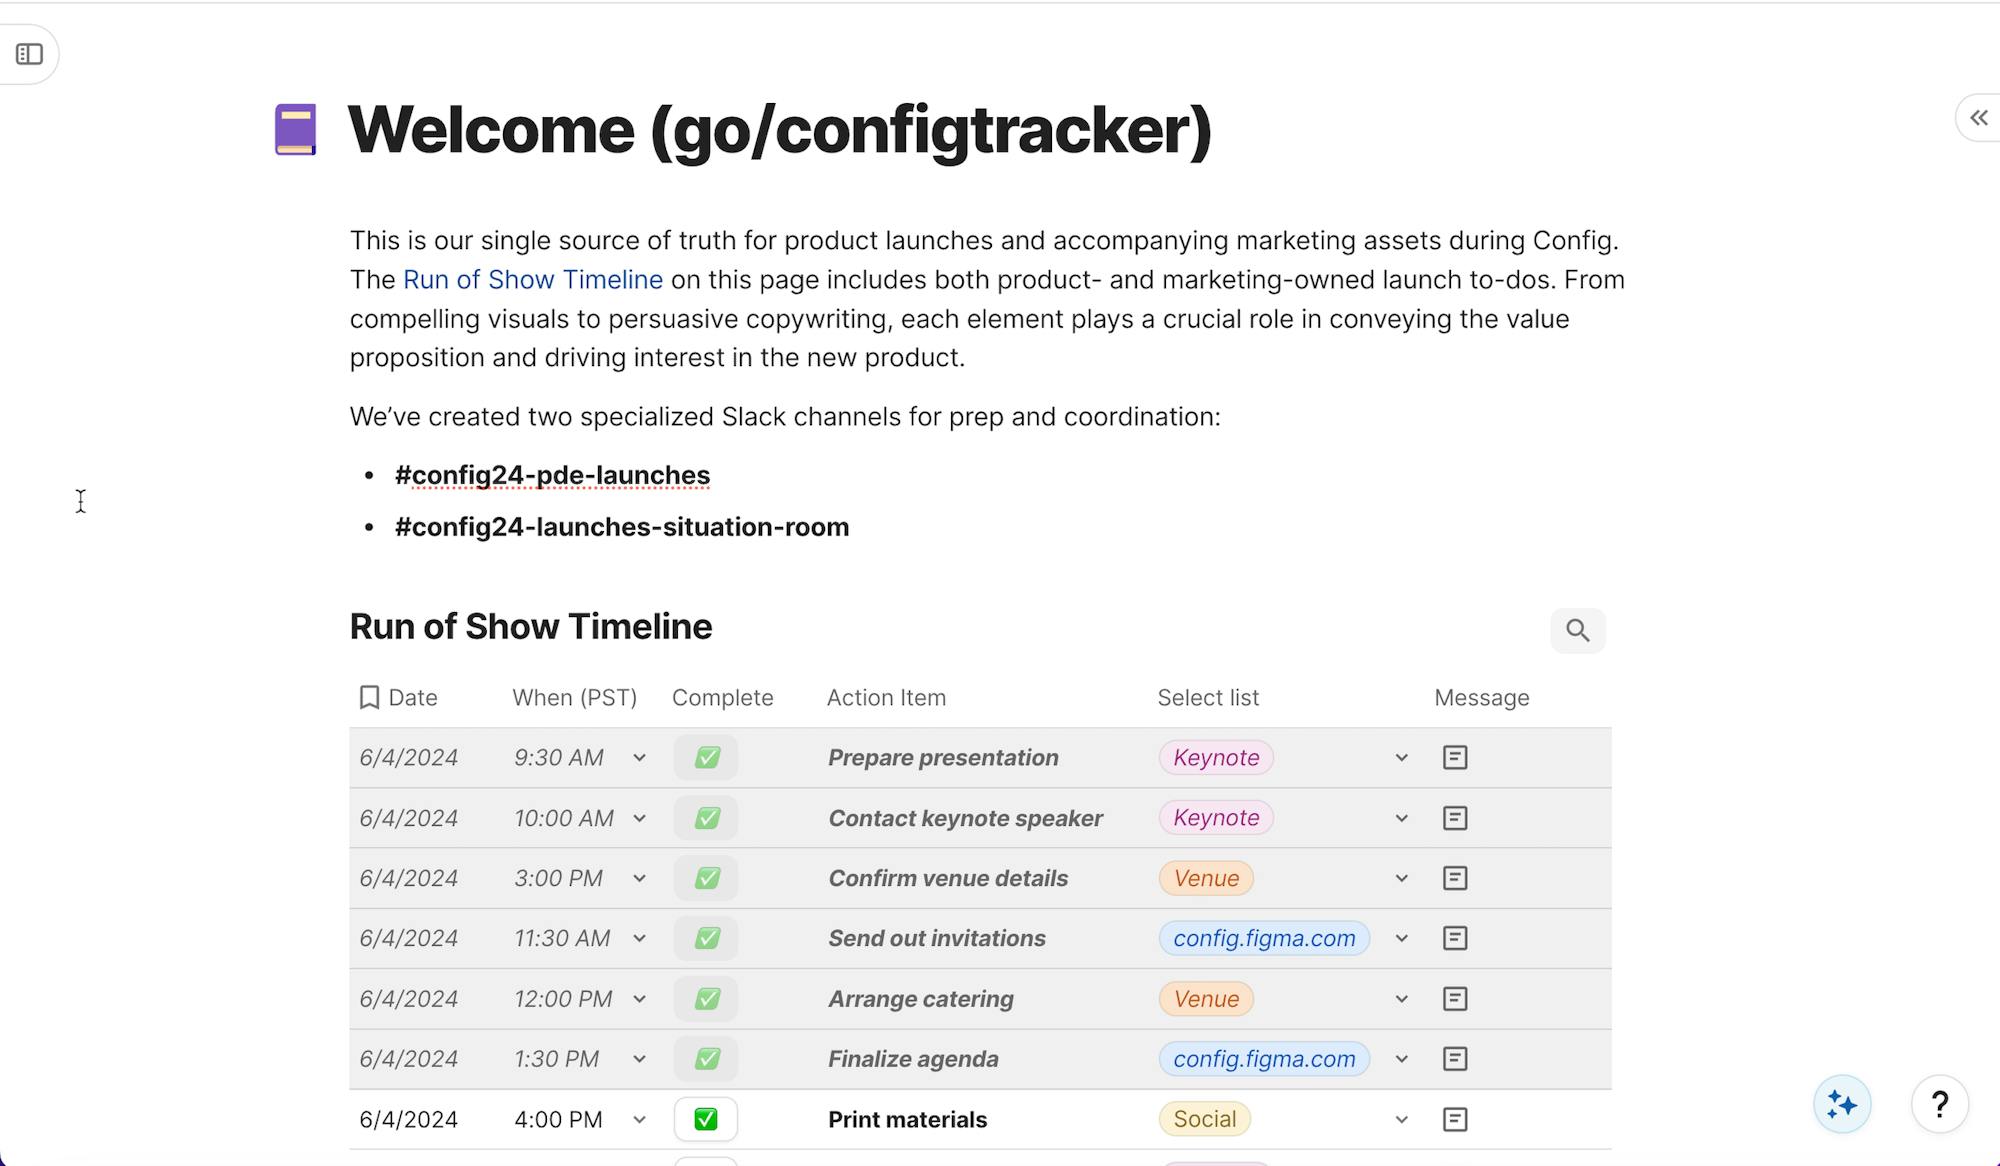Click the purple notebook page icon
This screenshot has width=2000, height=1166.
tap(296, 130)
